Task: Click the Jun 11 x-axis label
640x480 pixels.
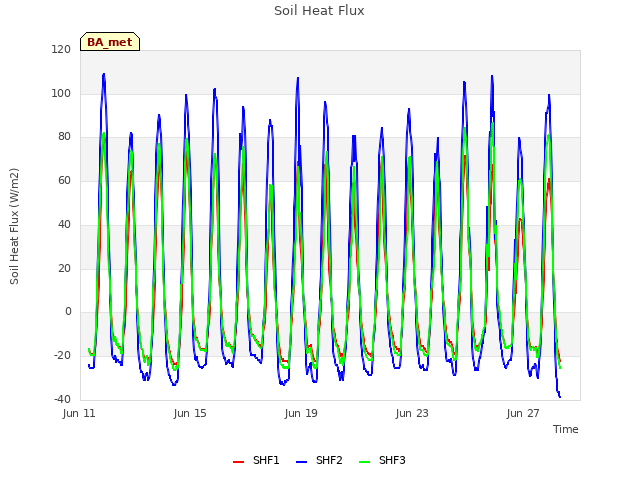Action: tap(79, 413)
